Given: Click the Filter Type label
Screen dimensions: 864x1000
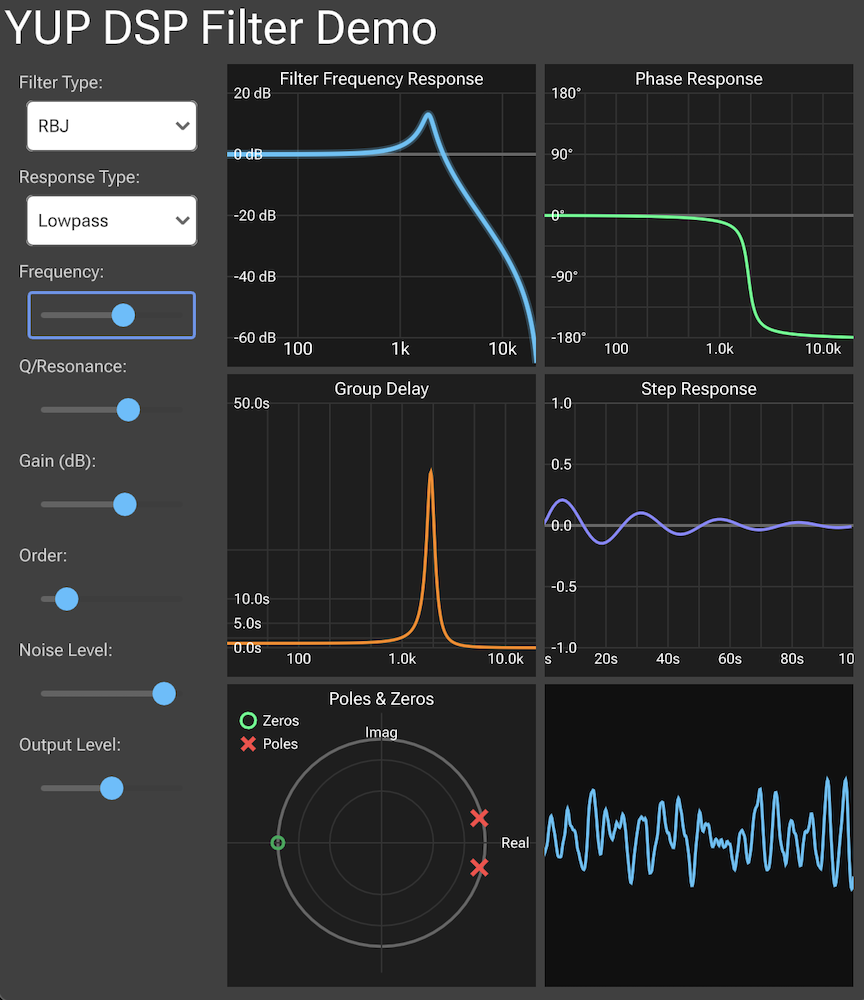Looking at the screenshot, I should point(61,83).
